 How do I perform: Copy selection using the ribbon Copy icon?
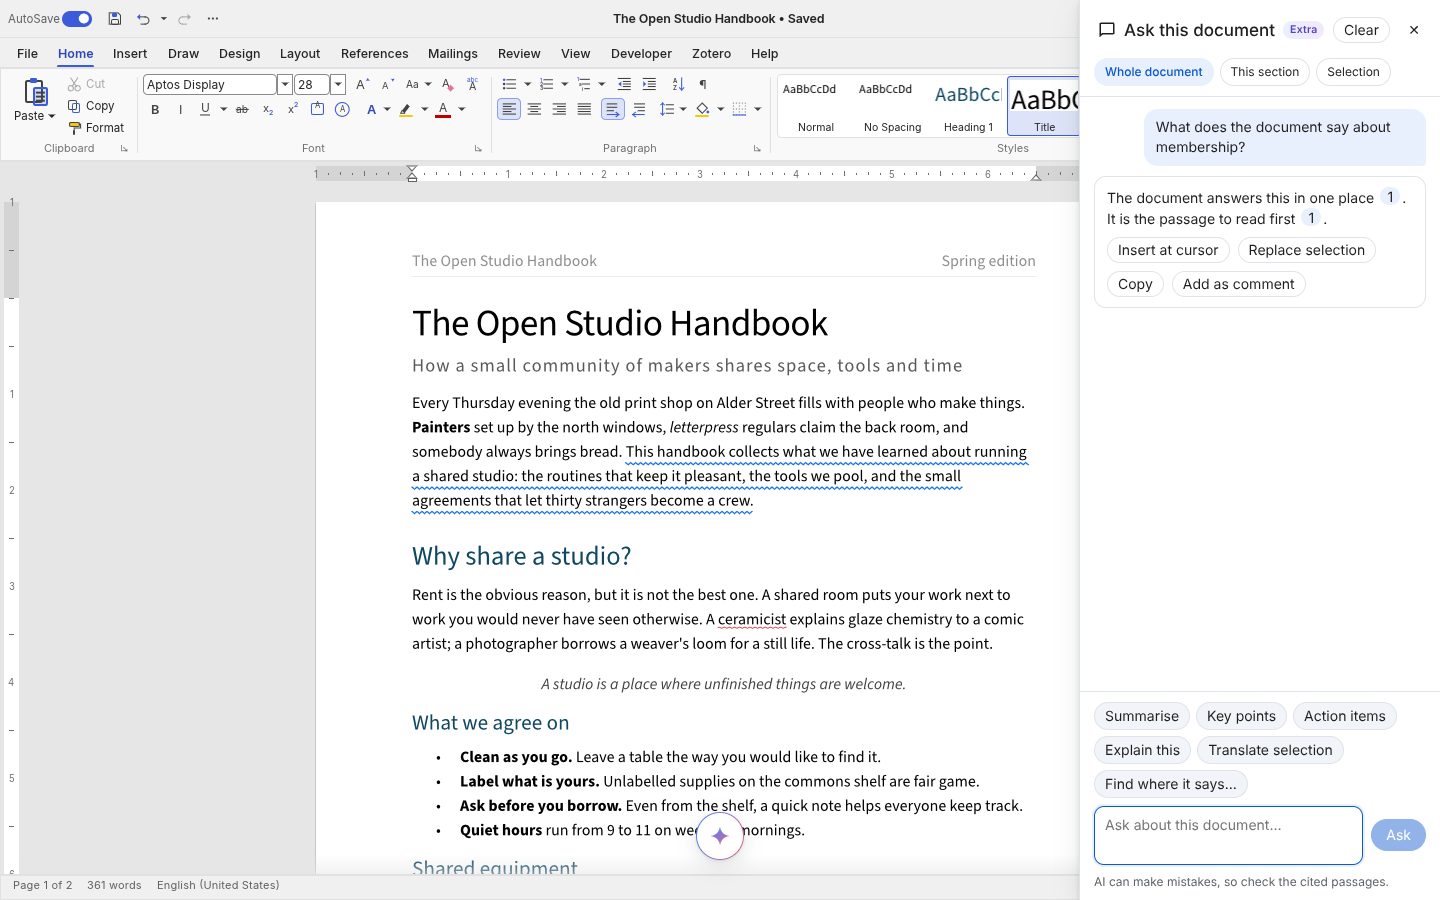(74, 106)
